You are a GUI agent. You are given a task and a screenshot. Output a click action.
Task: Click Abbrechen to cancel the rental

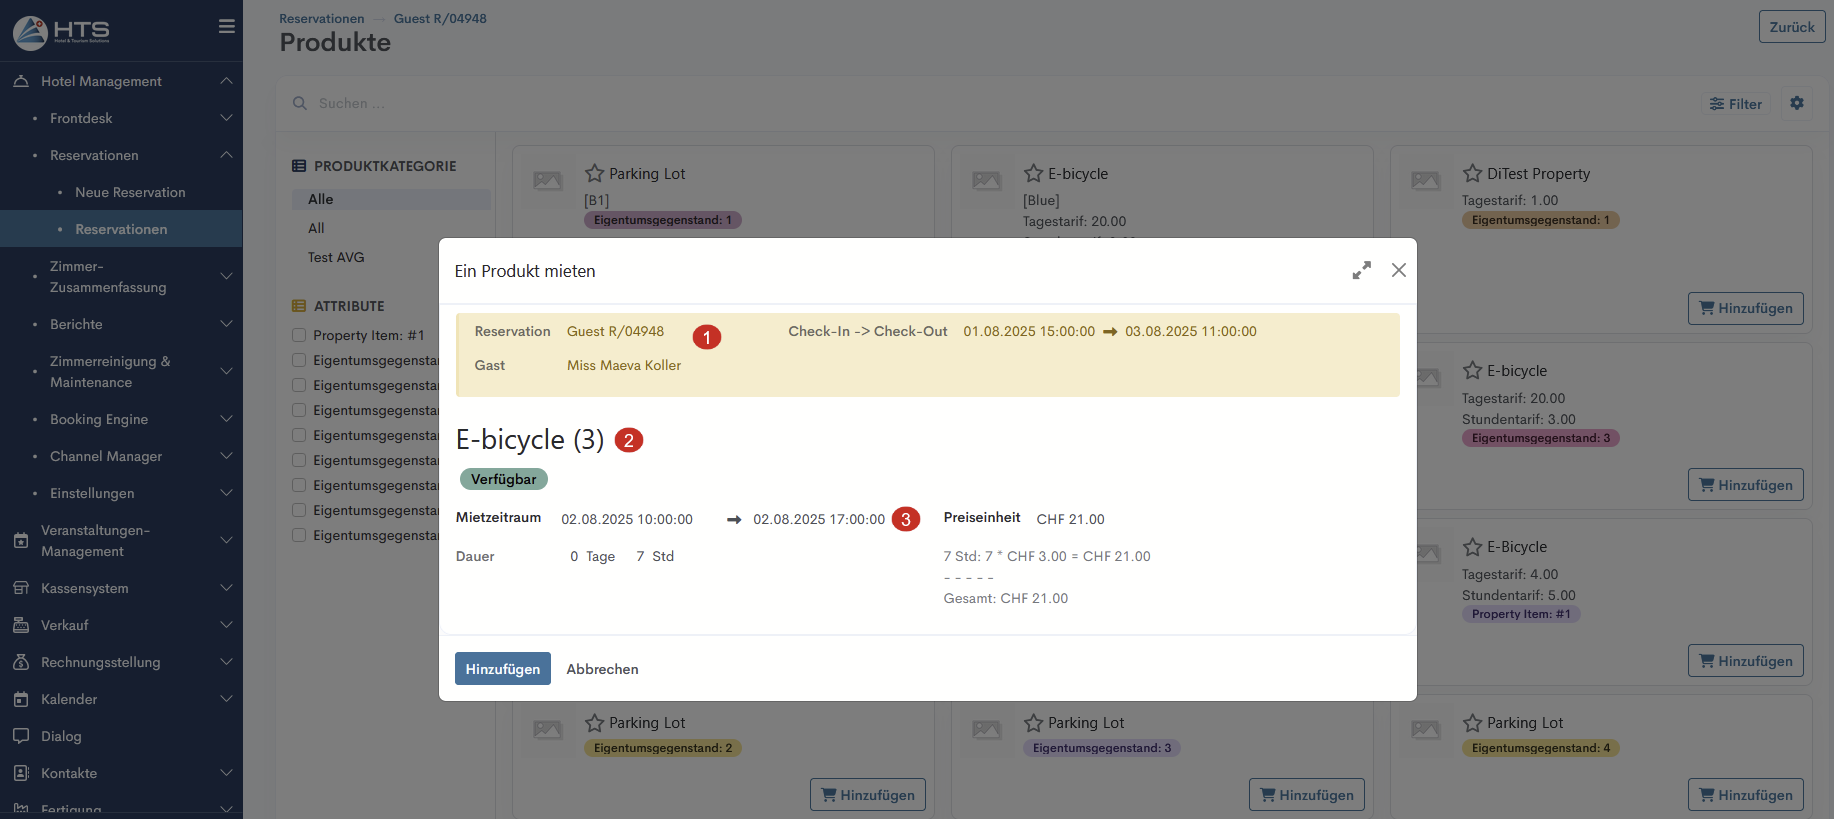click(x=602, y=669)
